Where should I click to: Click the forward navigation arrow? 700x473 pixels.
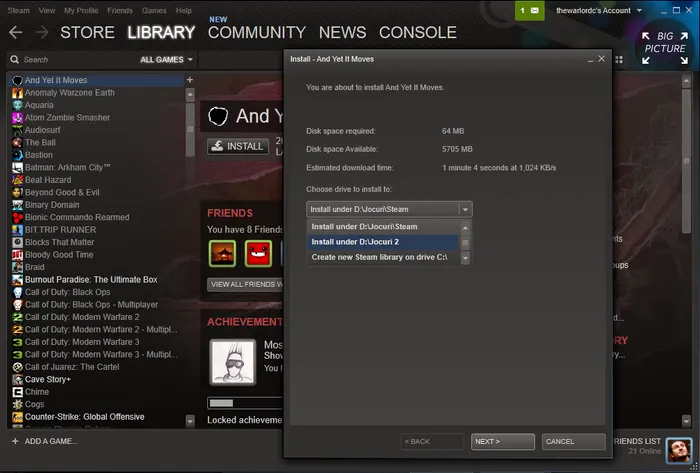42,32
